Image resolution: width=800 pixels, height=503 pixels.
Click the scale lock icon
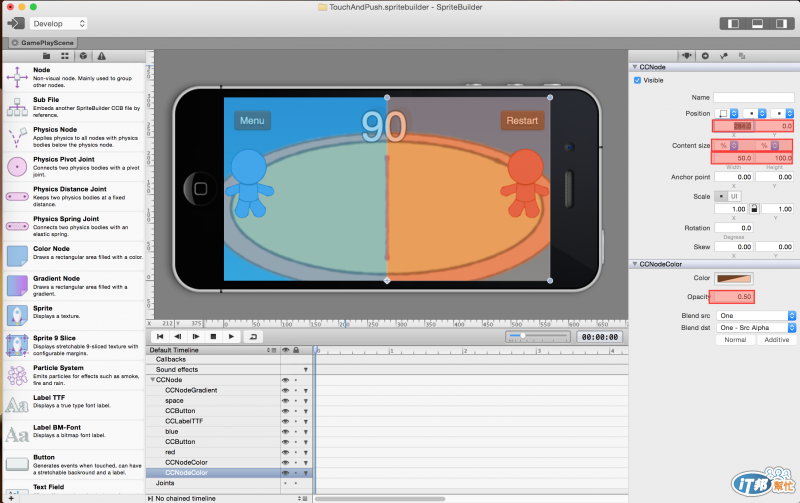pyautogui.click(x=754, y=209)
